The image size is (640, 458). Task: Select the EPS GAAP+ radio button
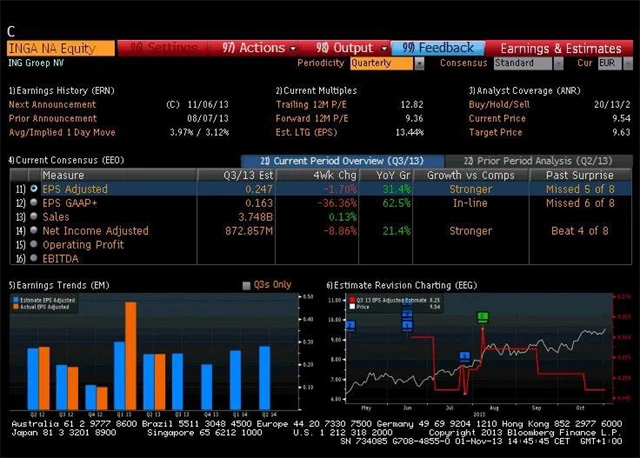(x=35, y=202)
